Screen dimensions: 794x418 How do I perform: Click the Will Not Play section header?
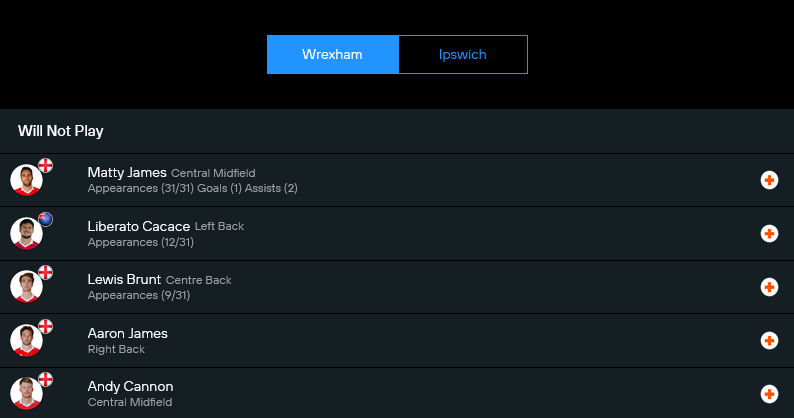pyautogui.click(x=61, y=131)
